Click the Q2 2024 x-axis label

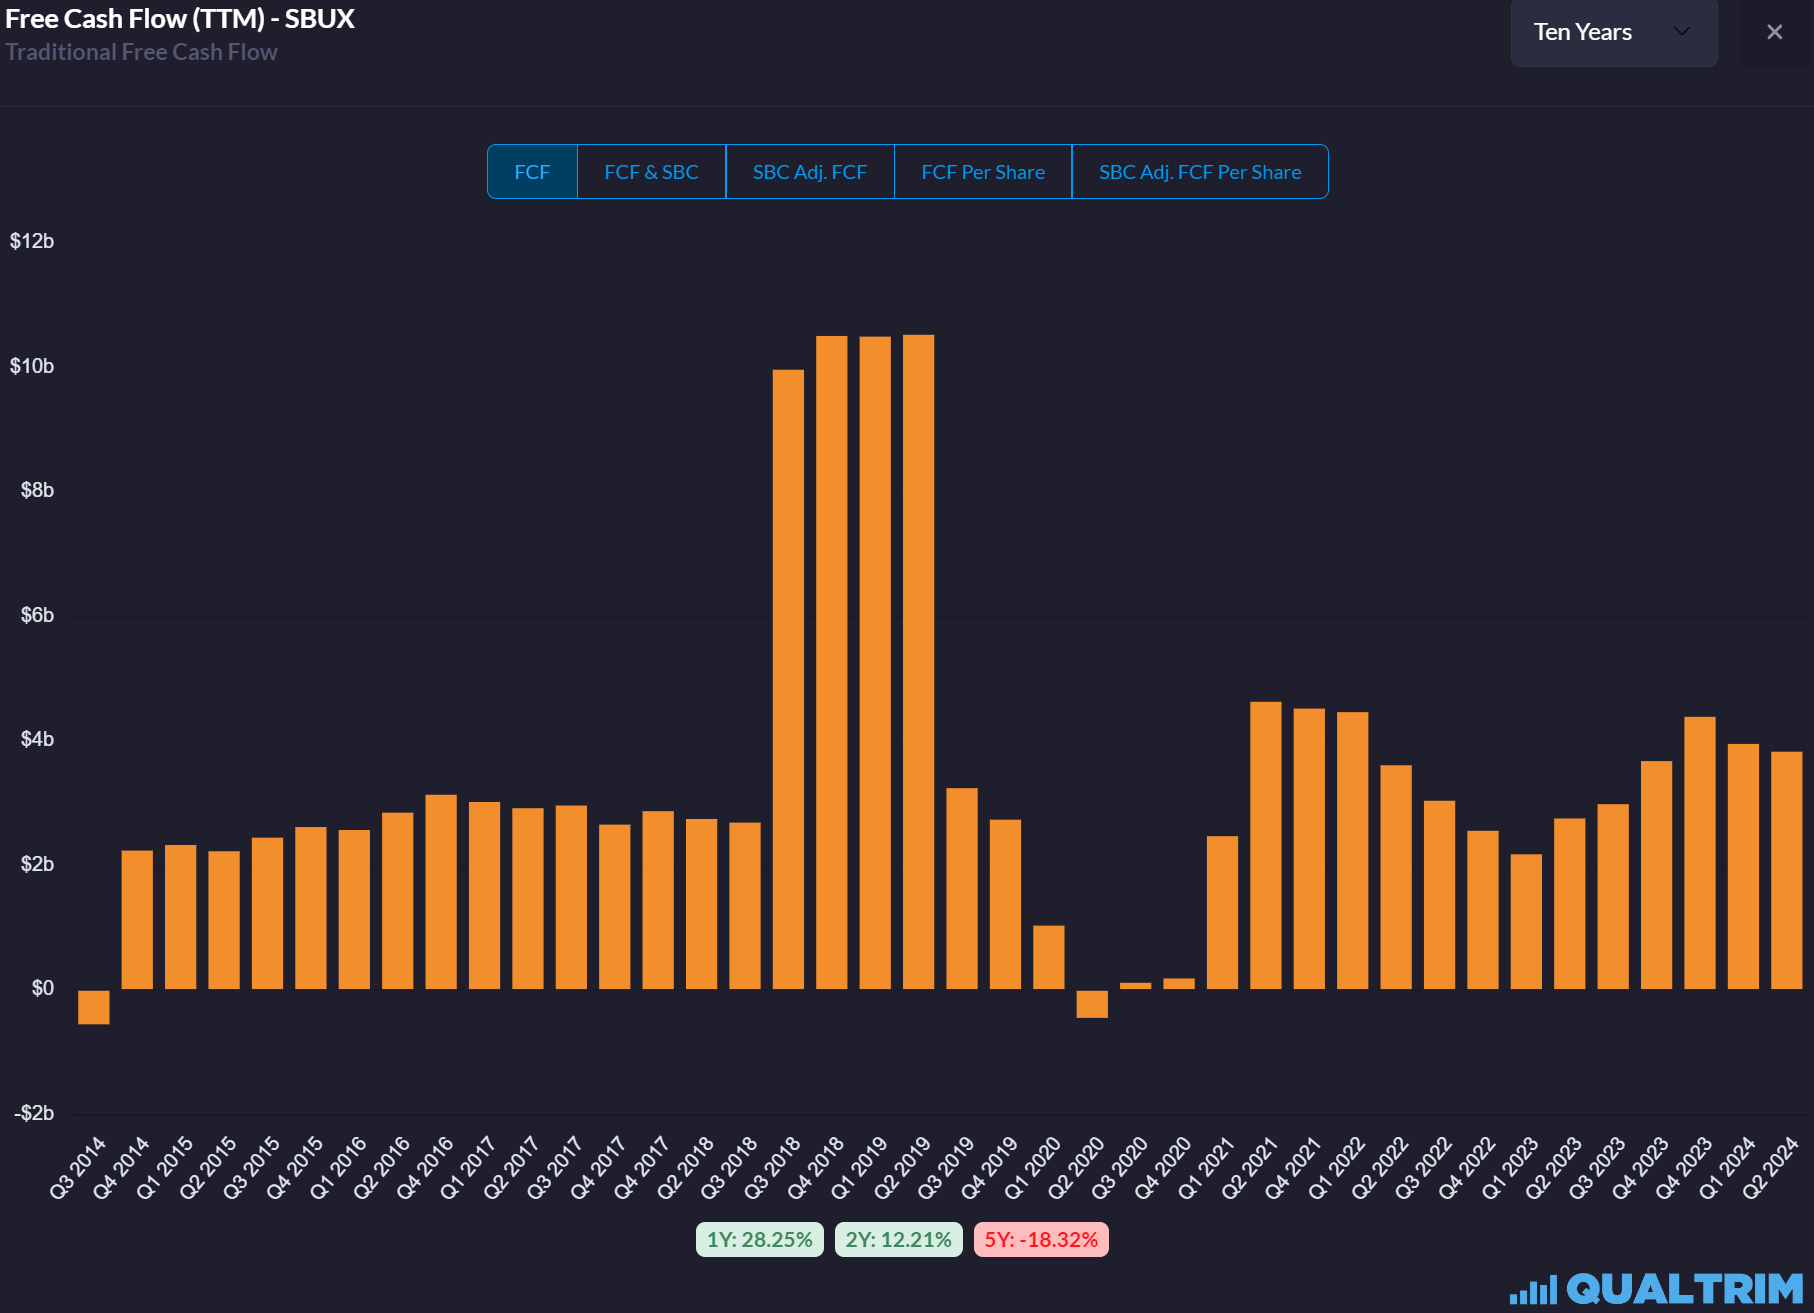(1771, 1167)
